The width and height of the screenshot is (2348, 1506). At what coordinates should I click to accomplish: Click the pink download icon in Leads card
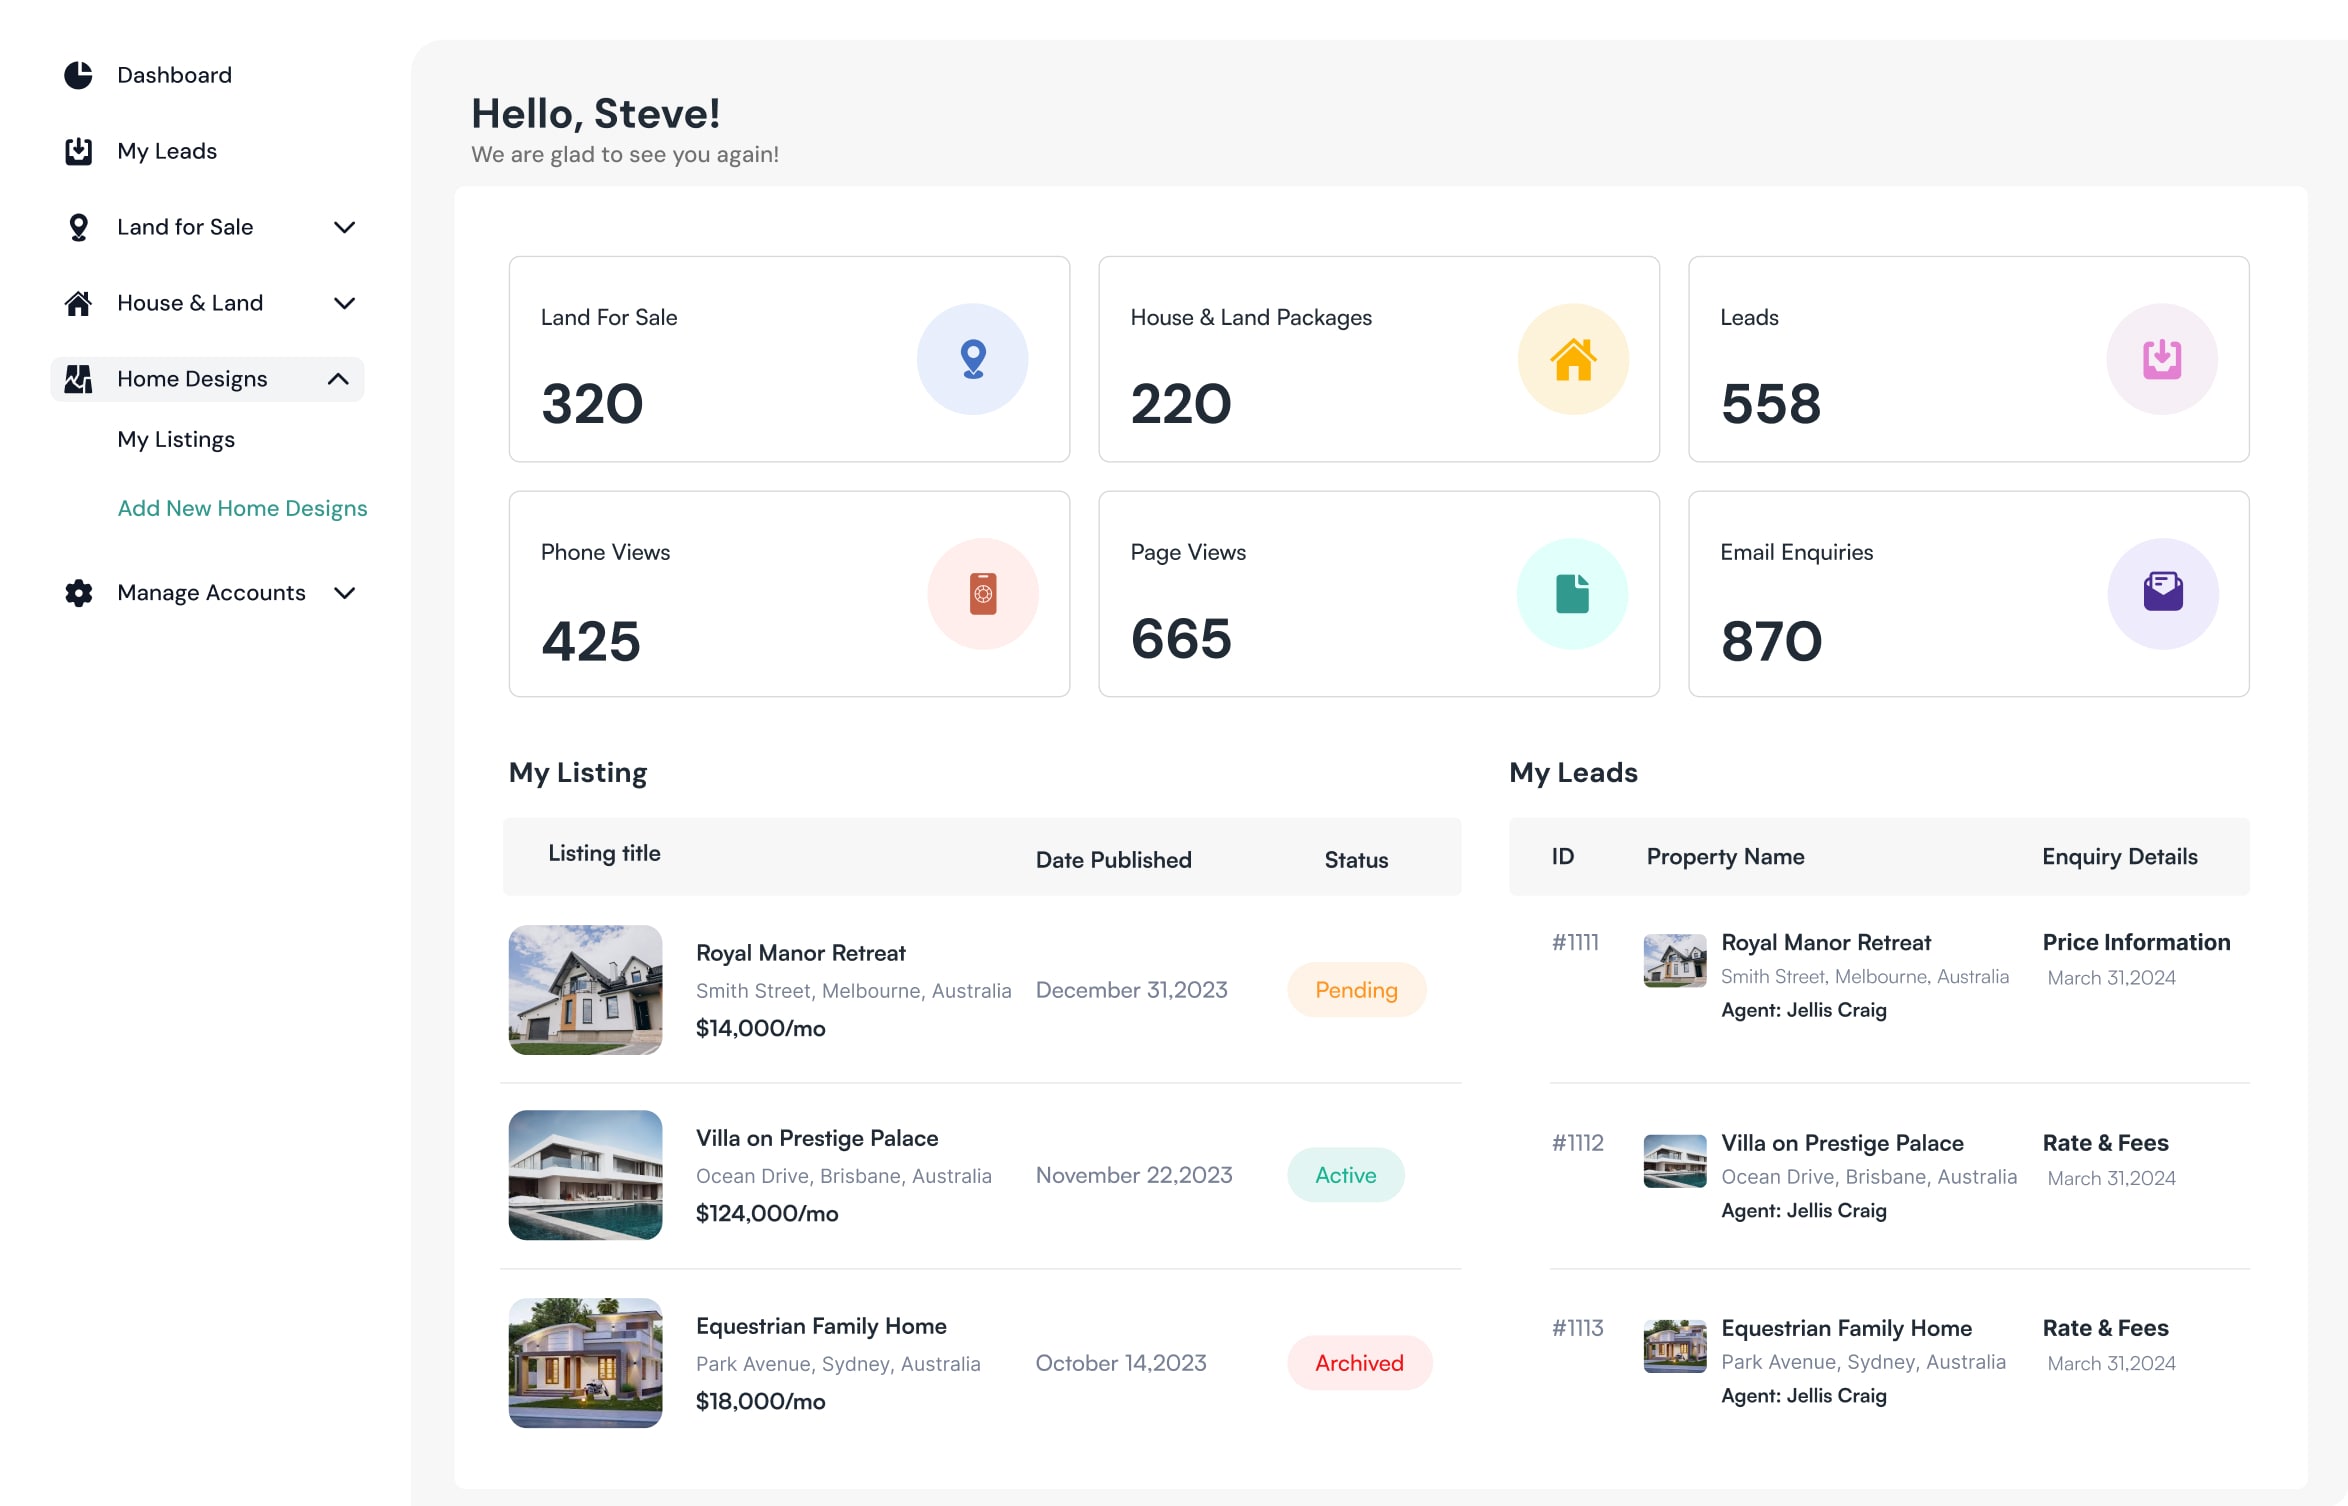[x=2161, y=359]
